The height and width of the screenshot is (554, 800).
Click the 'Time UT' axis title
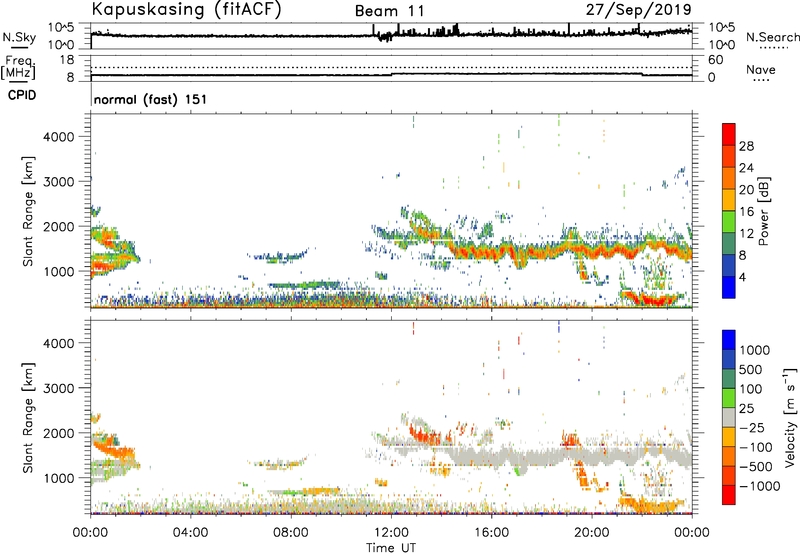[x=391, y=548]
